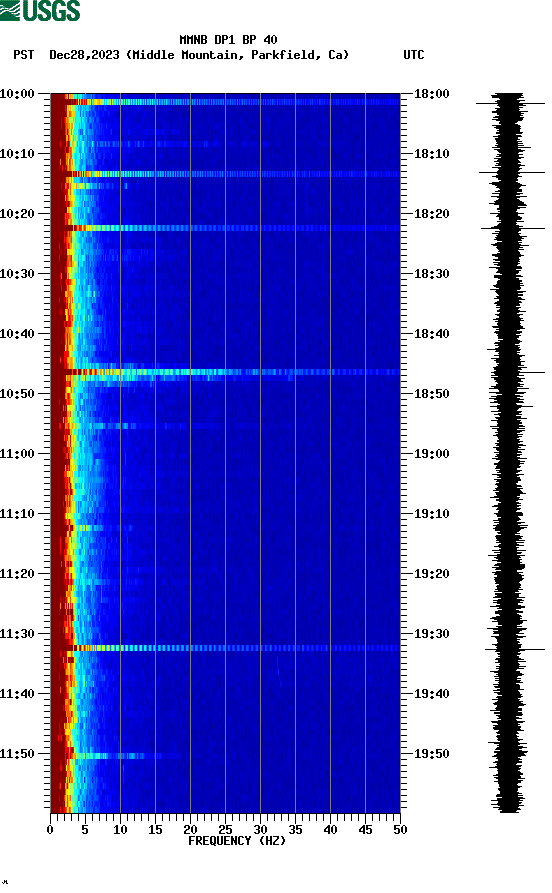Click the 45 Hz frequency tick label
This screenshot has height=893, width=552.
365,830
